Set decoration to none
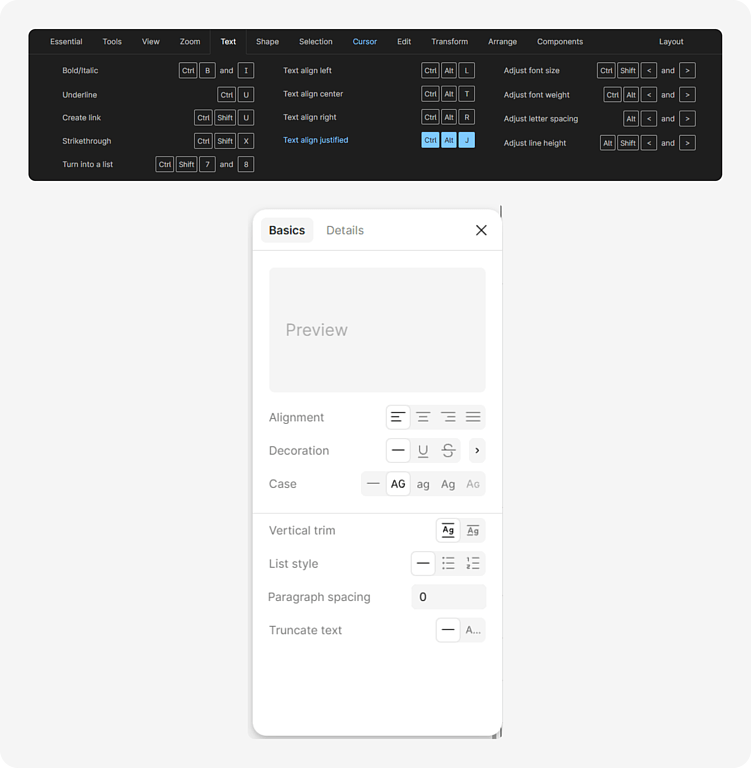This screenshot has width=751, height=768. coord(398,450)
